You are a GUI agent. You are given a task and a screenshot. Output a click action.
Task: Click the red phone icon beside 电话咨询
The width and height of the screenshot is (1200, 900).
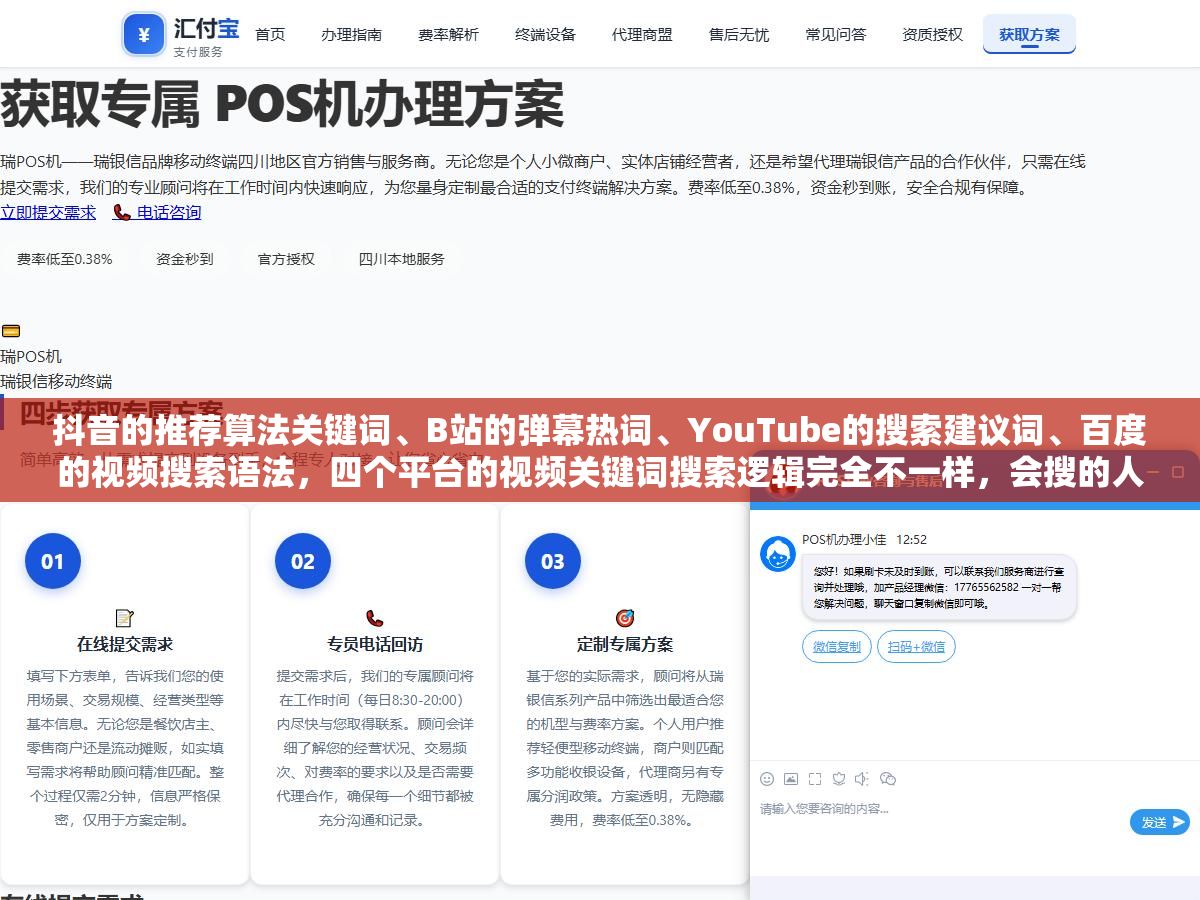[x=122, y=212]
